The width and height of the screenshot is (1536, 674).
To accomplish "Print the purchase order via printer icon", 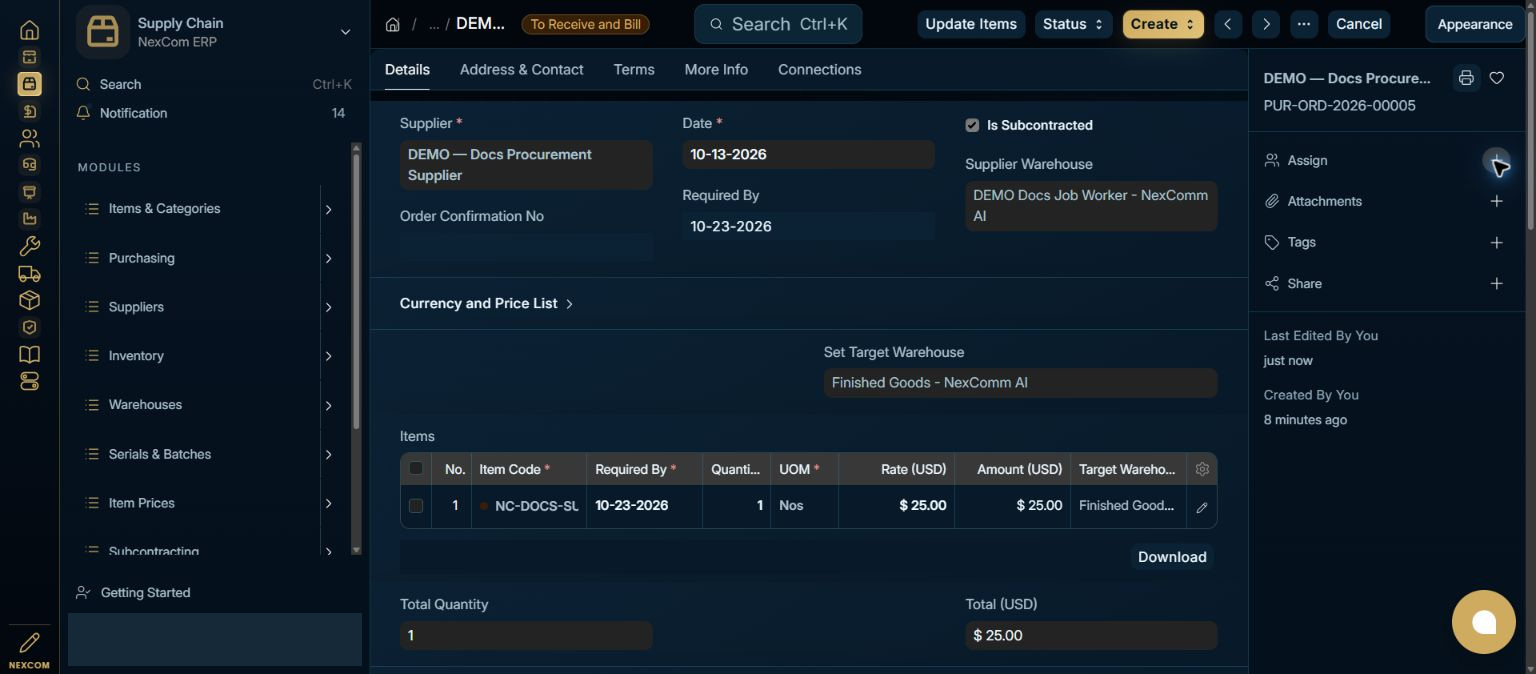I will (x=1466, y=78).
